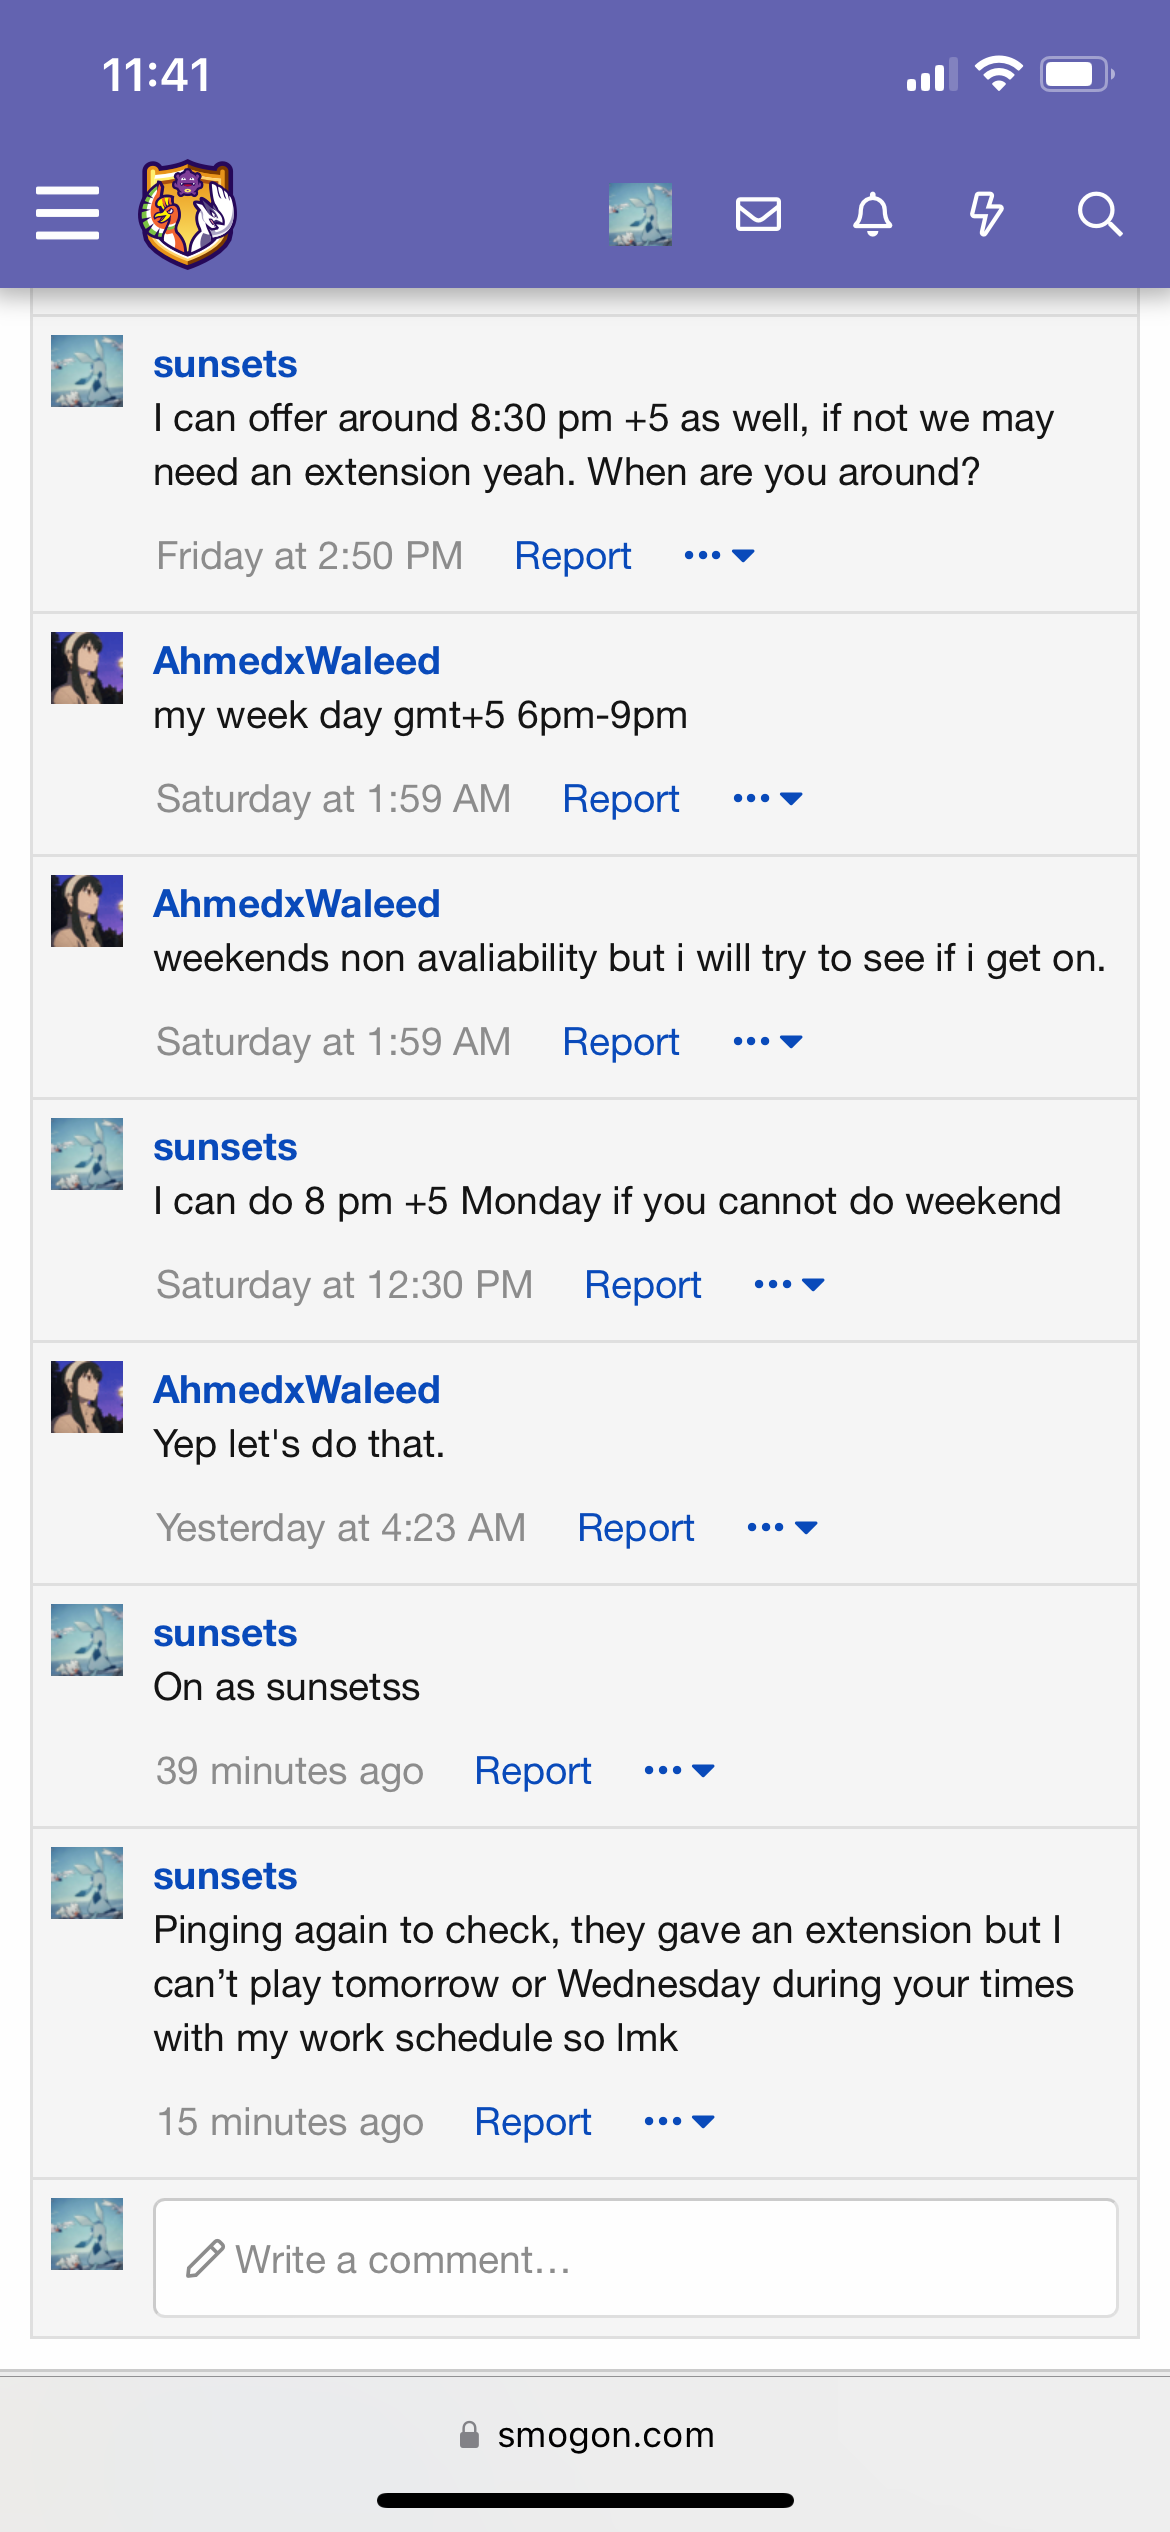
Task: Open the search magnifier icon
Action: pyautogui.click(x=1100, y=214)
